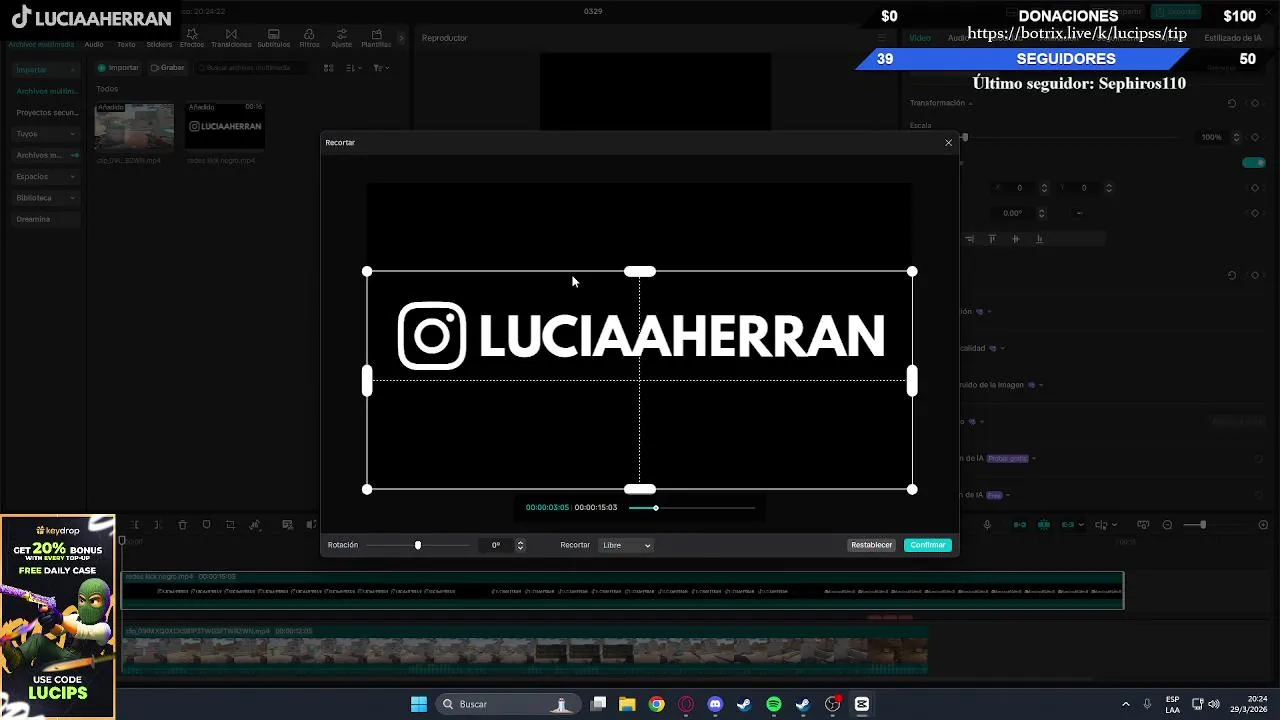
Task: Open the Transiciones tab icon
Action: 231,39
